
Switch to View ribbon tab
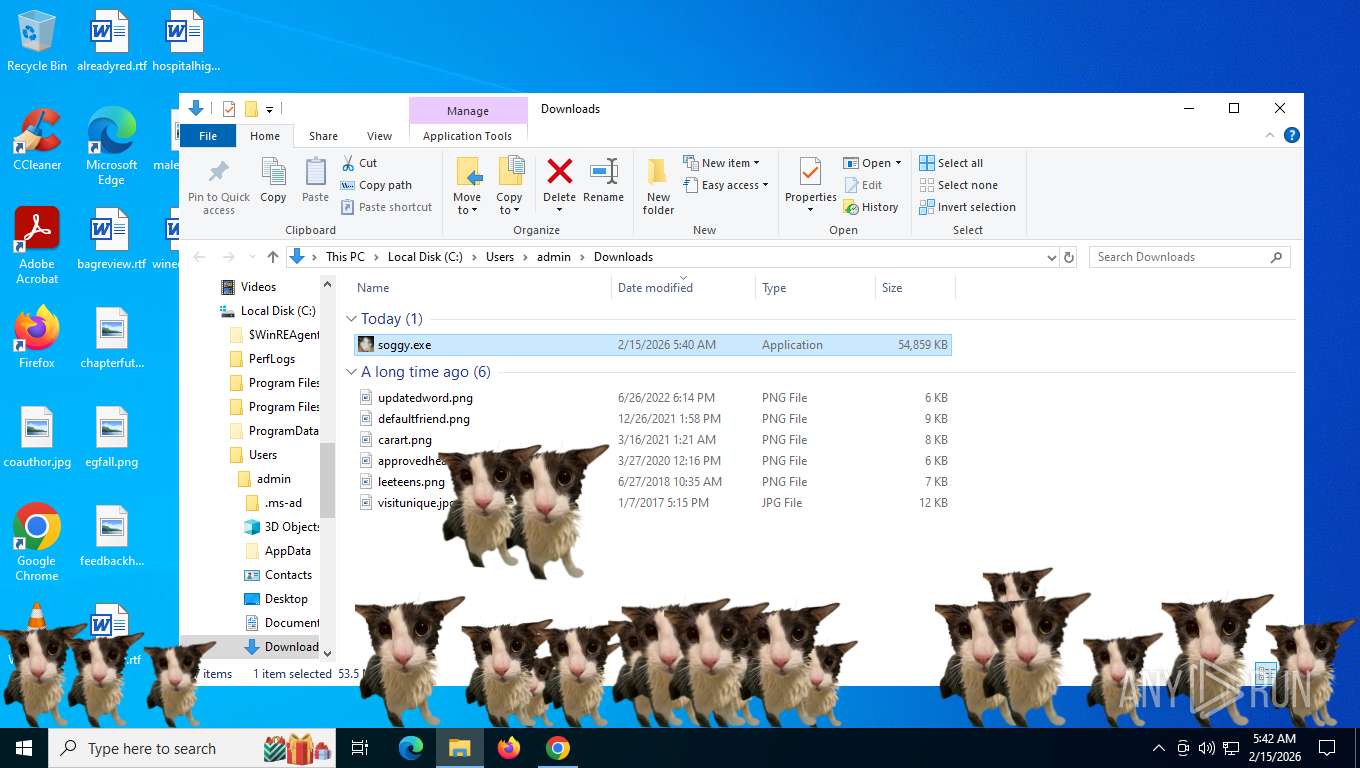pyautogui.click(x=379, y=136)
